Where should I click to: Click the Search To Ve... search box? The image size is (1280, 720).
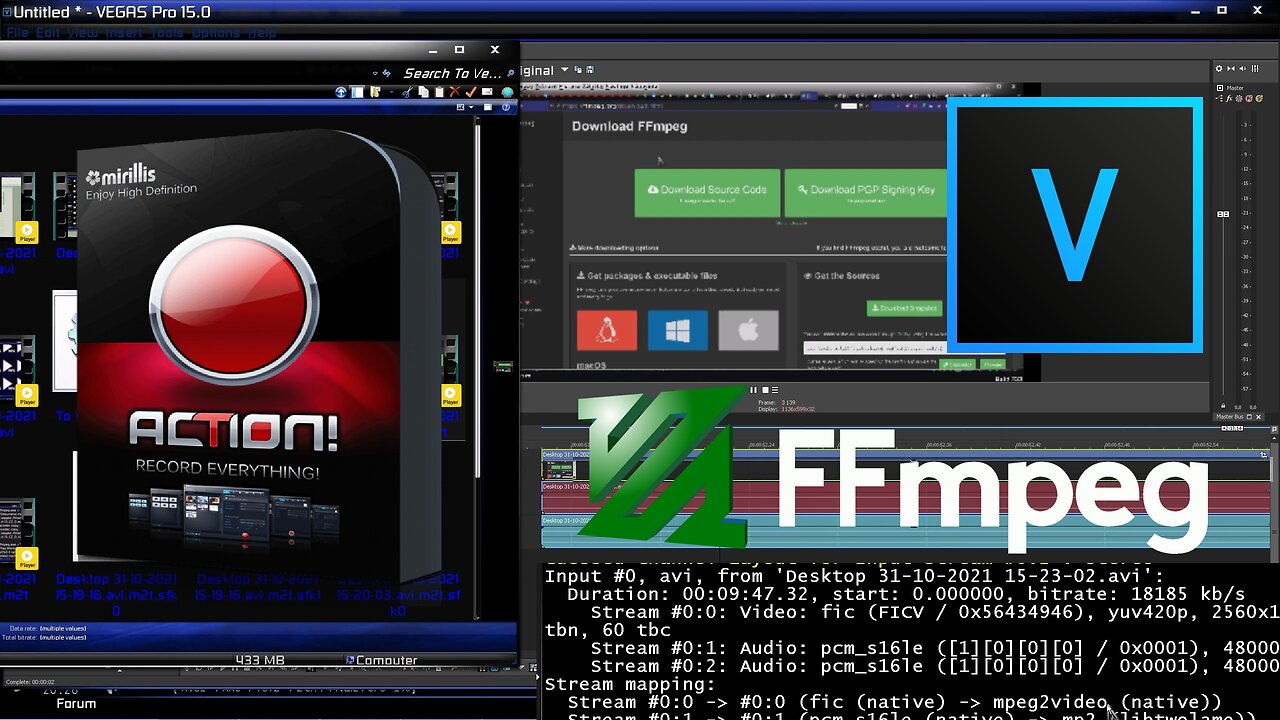pyautogui.click(x=452, y=73)
